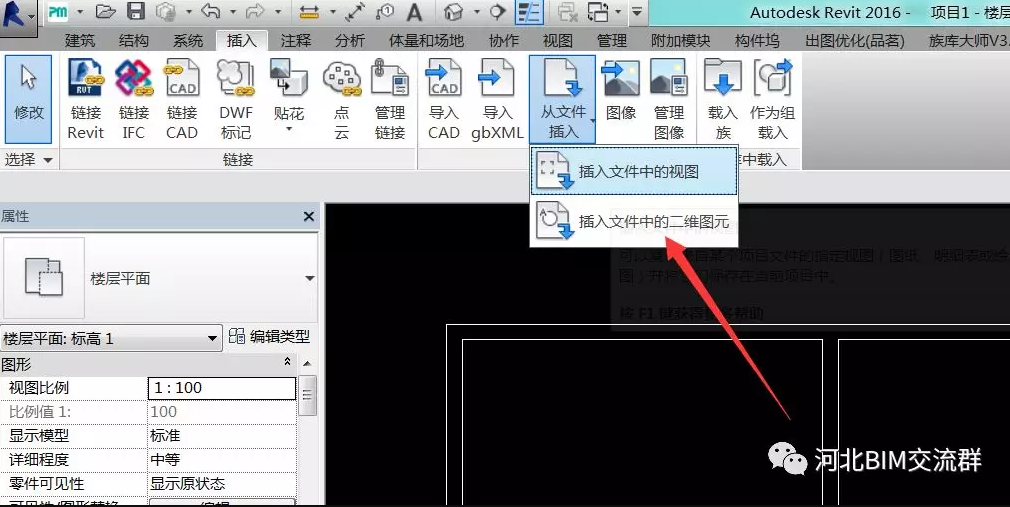Switch to the 注释 ribbon tab

click(296, 41)
